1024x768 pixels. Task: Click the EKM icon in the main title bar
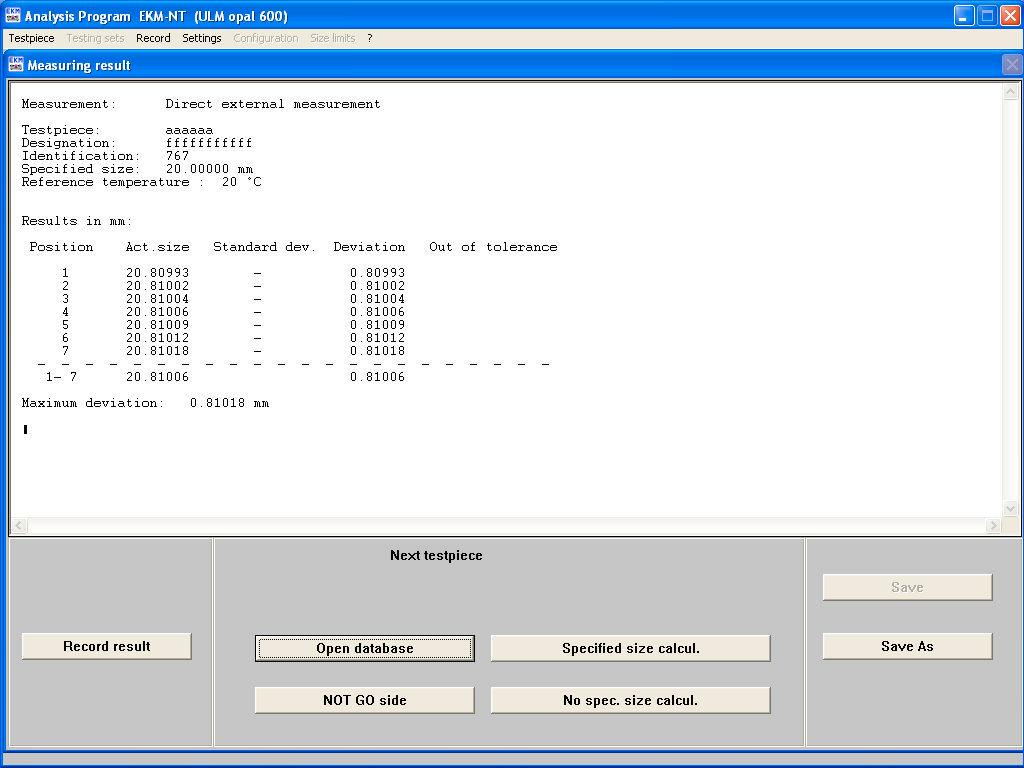12,16
